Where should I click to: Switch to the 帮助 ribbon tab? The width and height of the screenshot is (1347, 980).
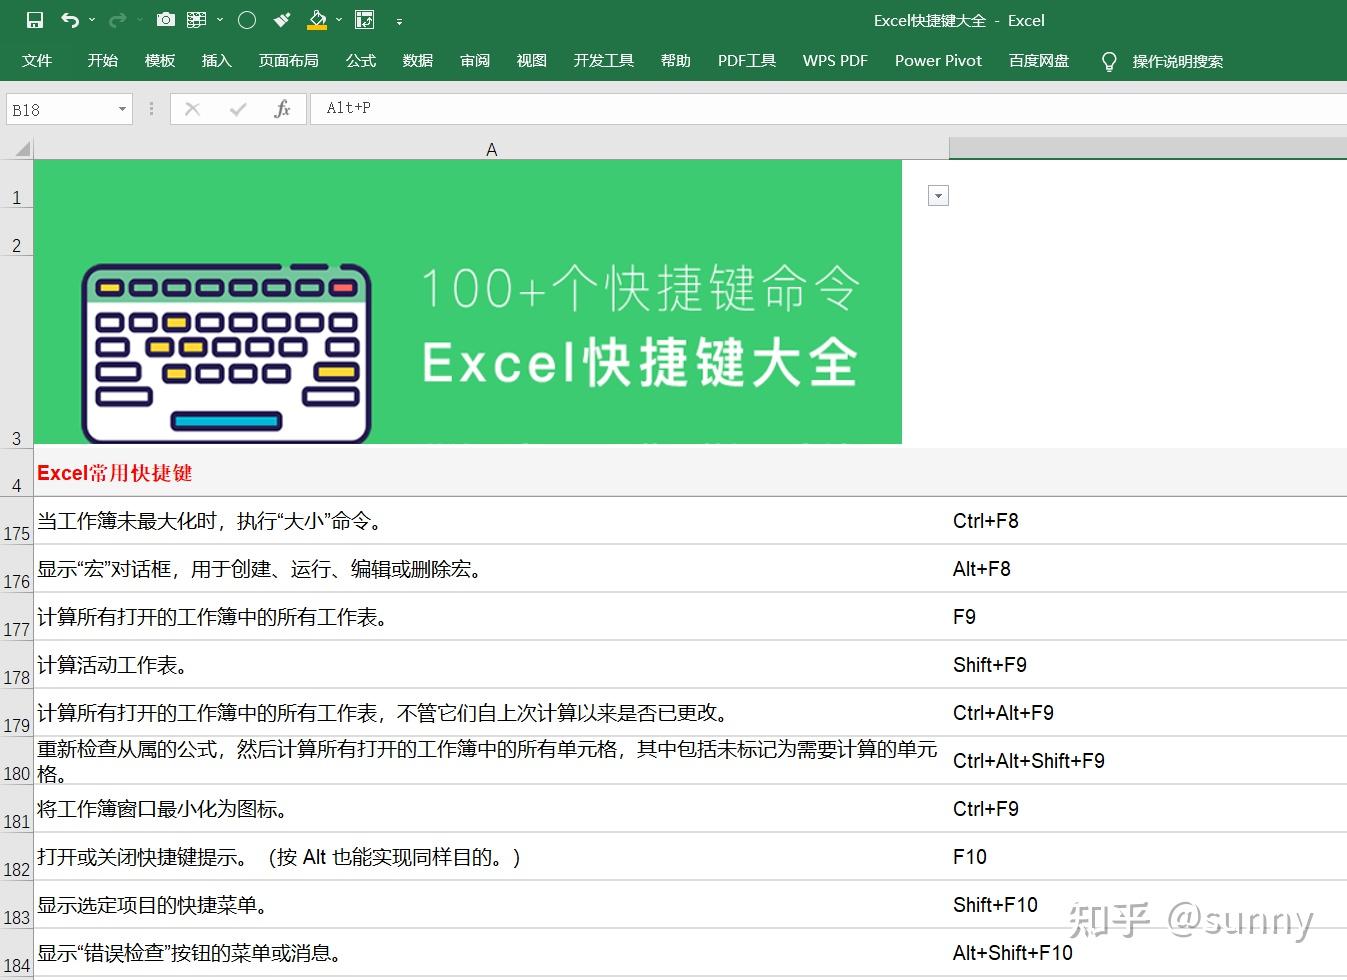pos(676,61)
